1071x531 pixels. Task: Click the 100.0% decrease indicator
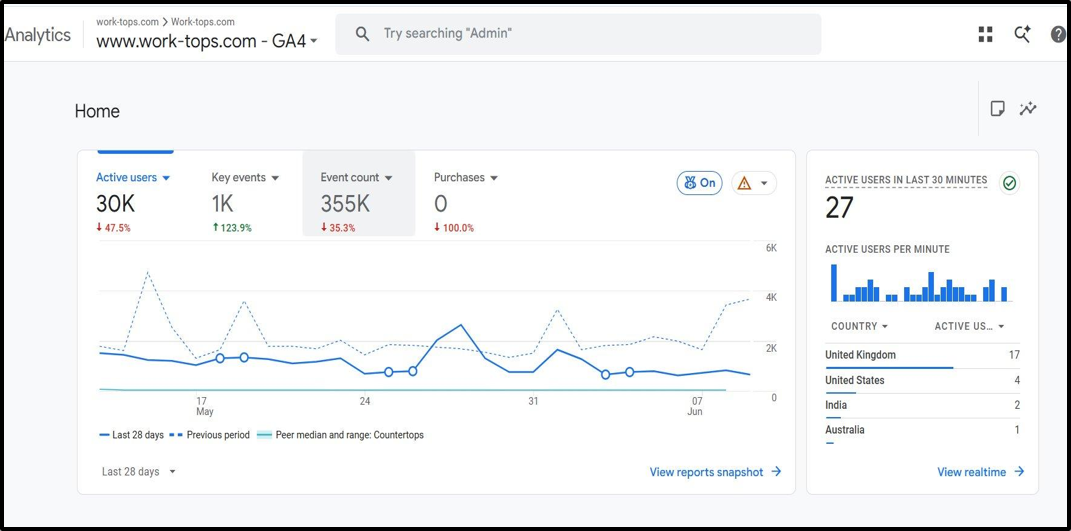pyautogui.click(x=454, y=228)
